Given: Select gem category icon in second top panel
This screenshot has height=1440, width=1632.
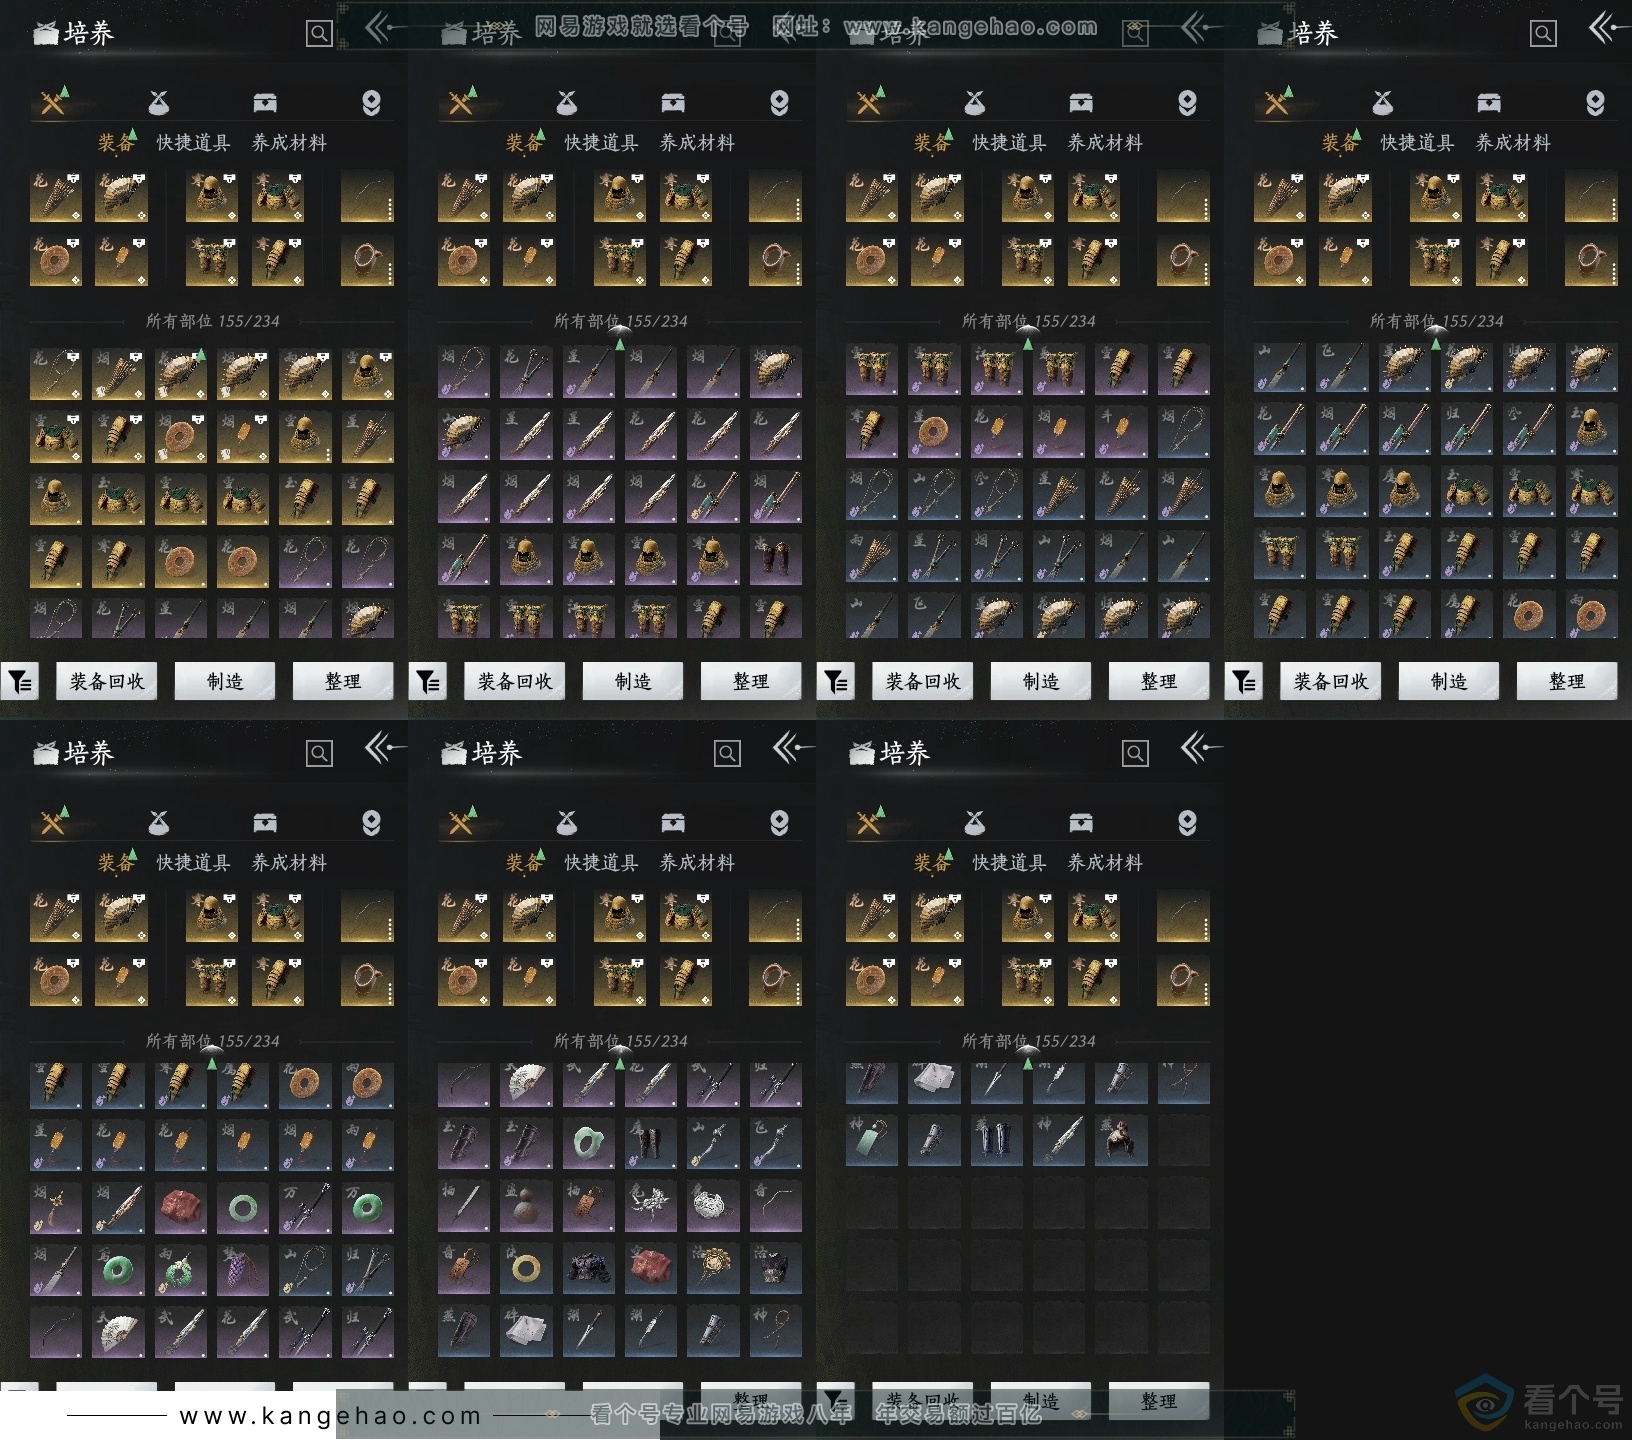Looking at the screenshot, I should [779, 102].
